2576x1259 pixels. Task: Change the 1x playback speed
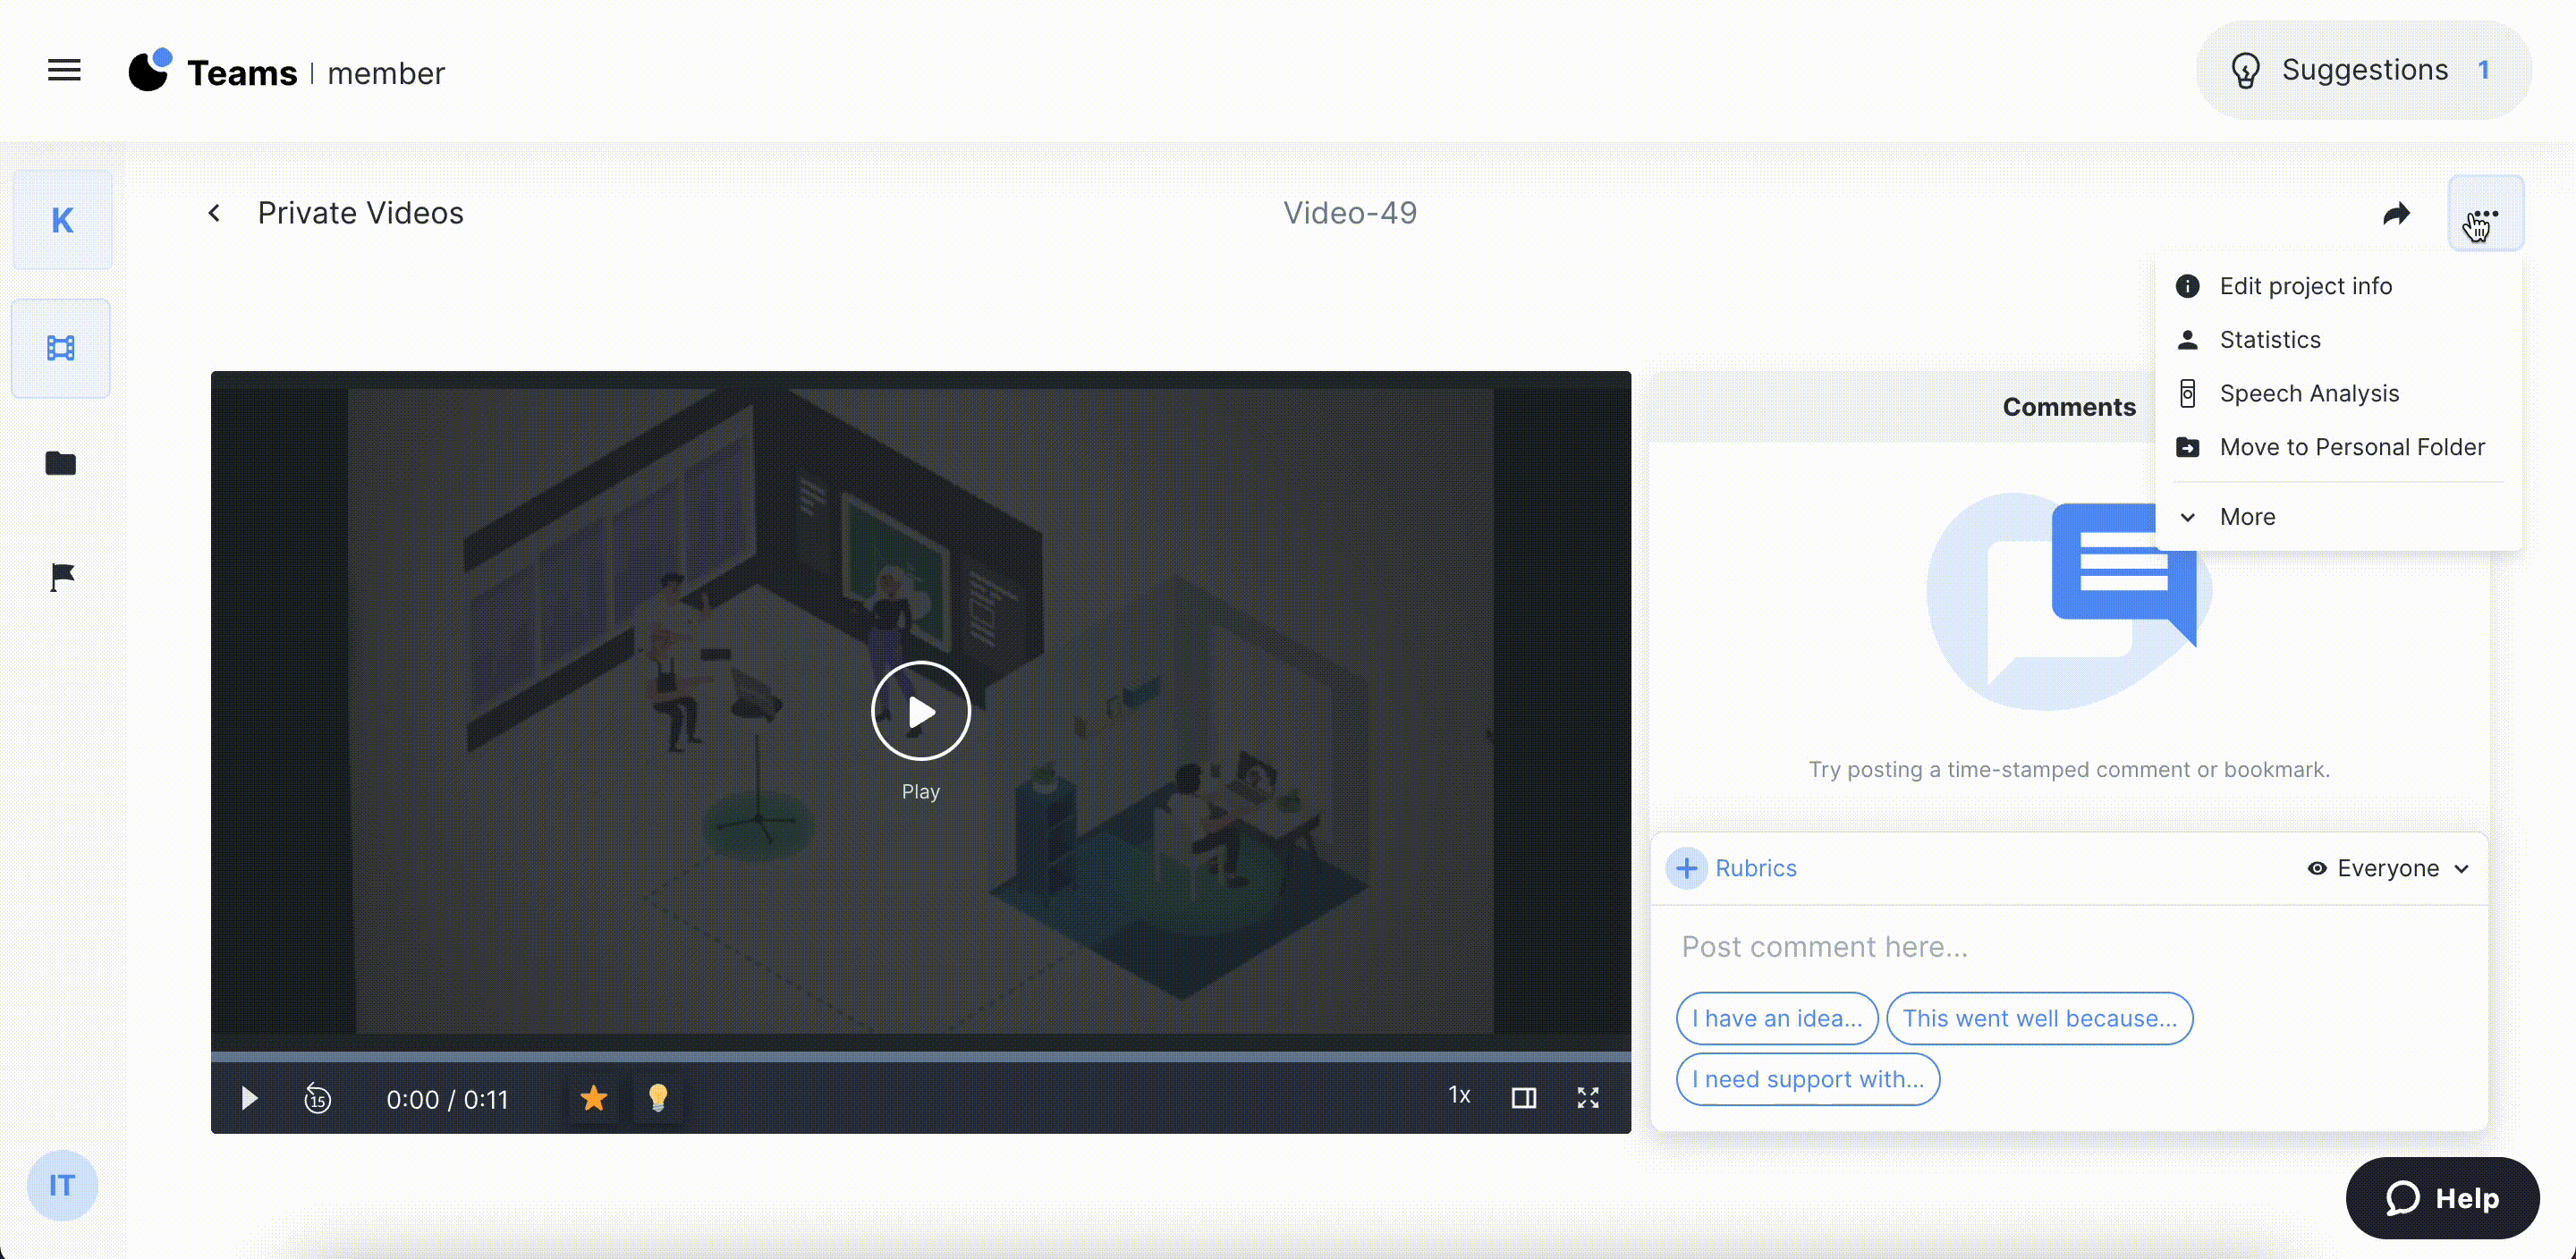coord(1459,1096)
